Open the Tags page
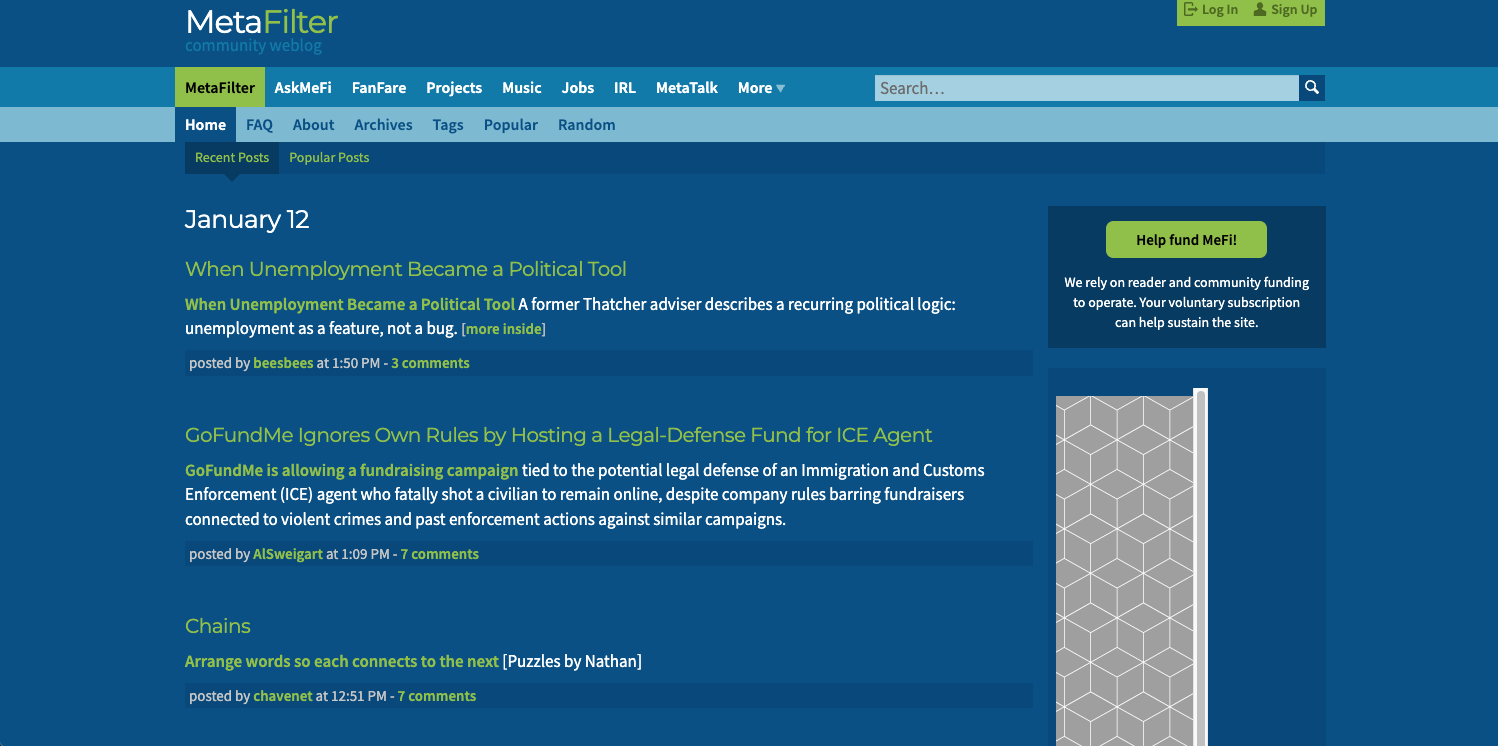Viewport: 1498px width, 746px height. pyautogui.click(x=448, y=125)
